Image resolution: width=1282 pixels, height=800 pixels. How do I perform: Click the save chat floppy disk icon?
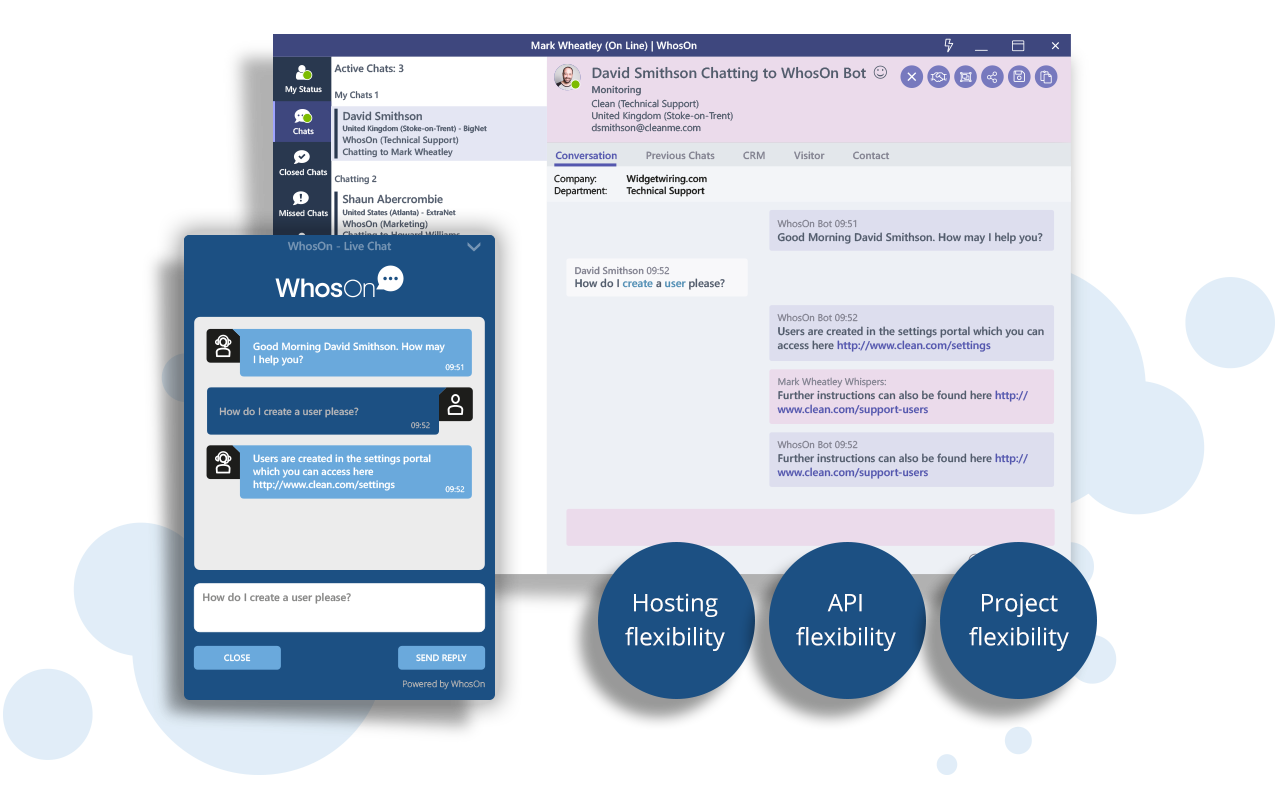tap(1019, 77)
